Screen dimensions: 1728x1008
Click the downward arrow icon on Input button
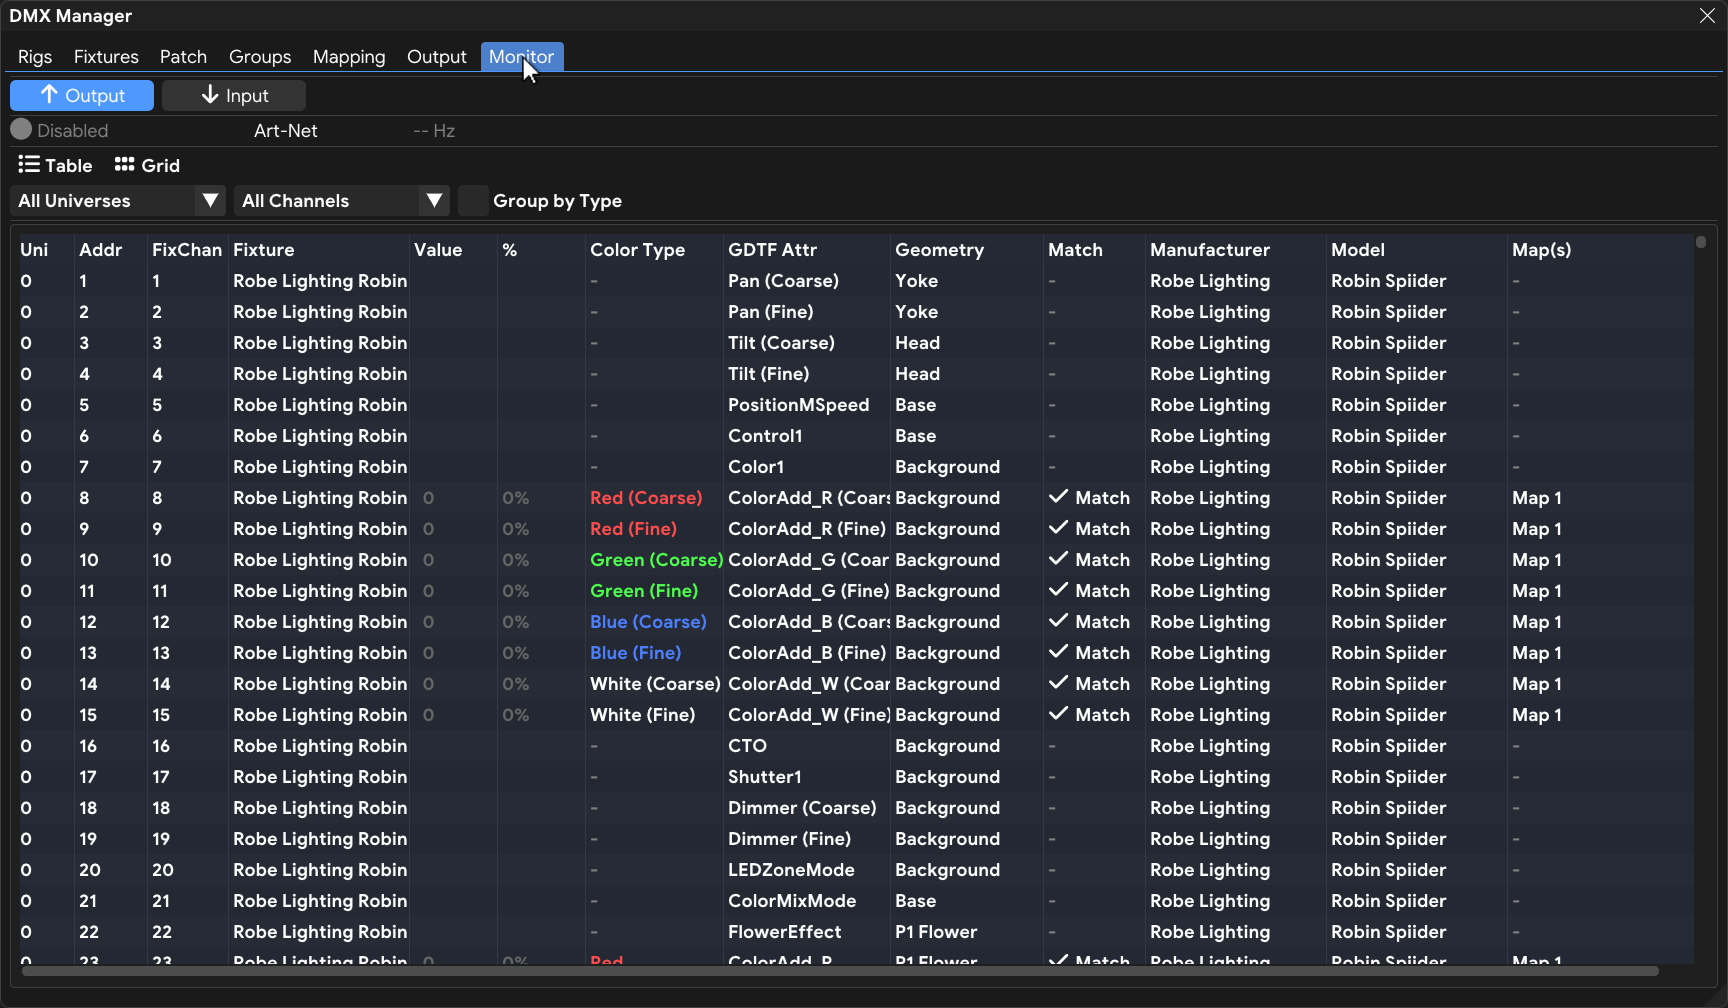[210, 95]
